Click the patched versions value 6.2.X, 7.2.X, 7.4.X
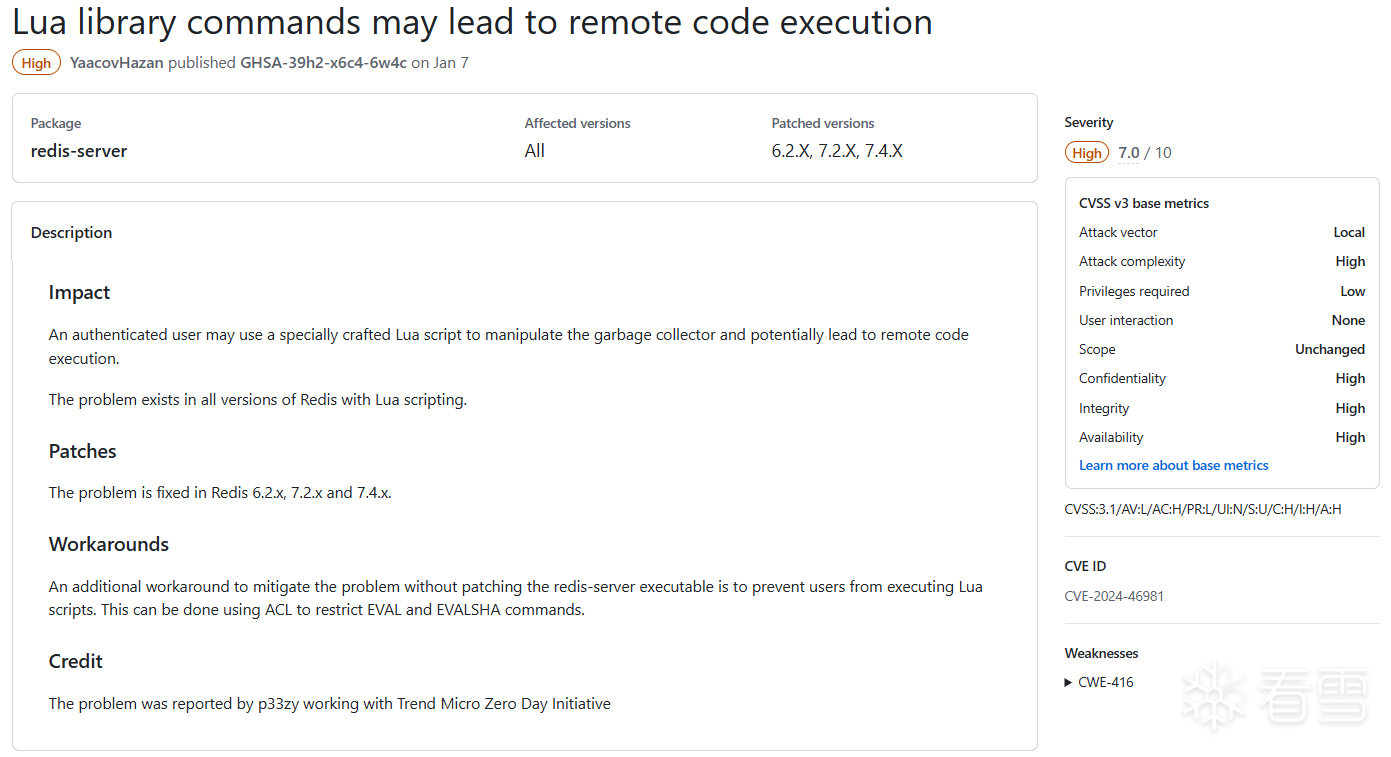Screen dimensions: 1391x757 (x=836, y=152)
